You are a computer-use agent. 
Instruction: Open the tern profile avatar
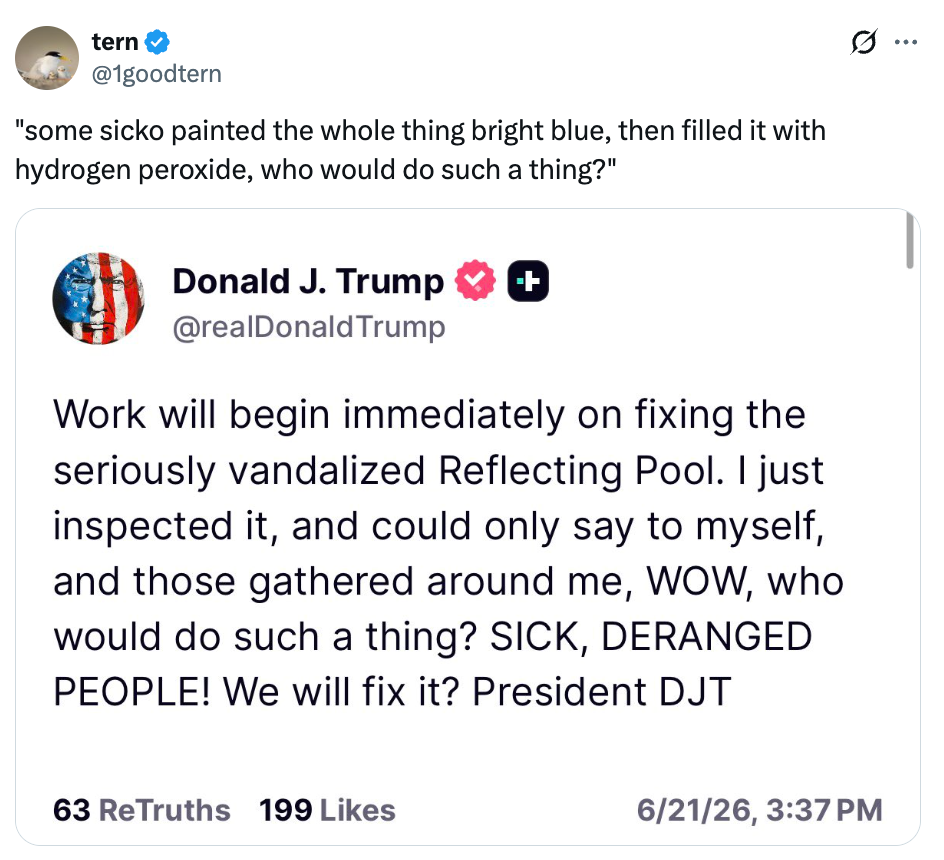[46, 58]
